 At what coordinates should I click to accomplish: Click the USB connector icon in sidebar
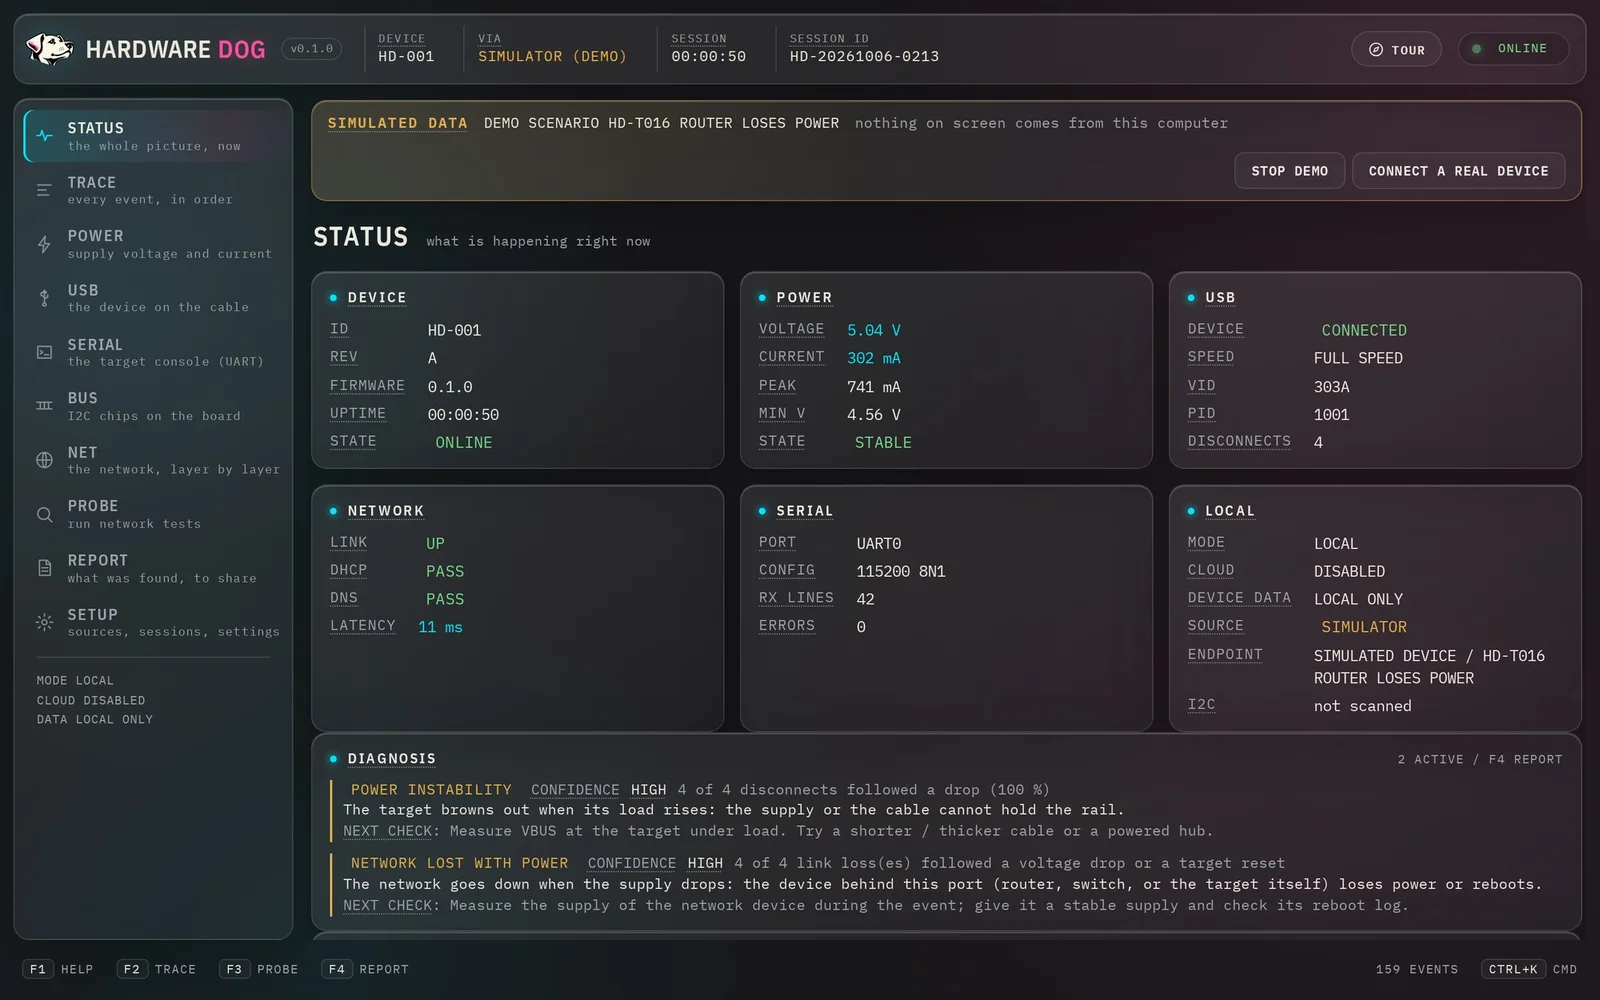tap(44, 298)
